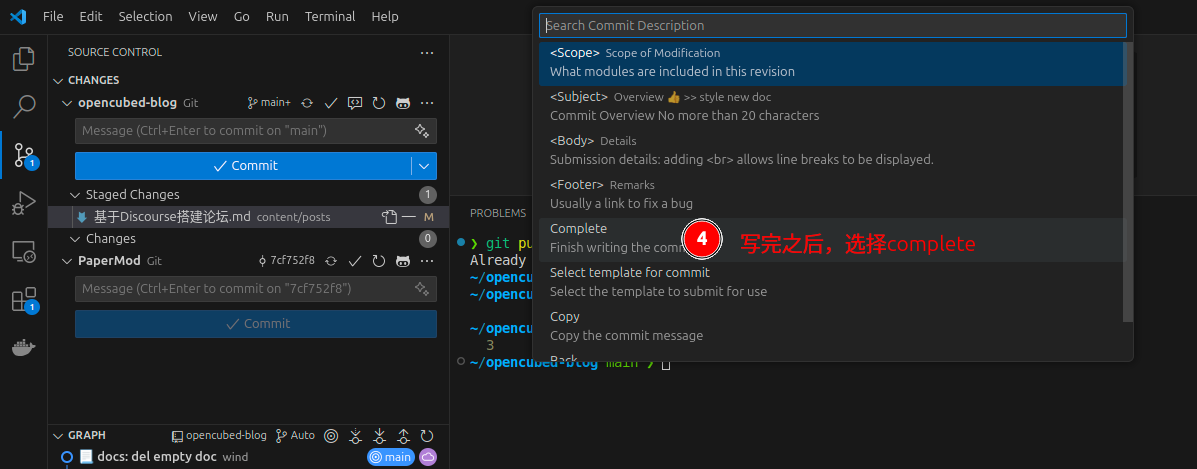Click Push icon in Graph toolbar
This screenshot has width=1197, height=469.
click(x=403, y=436)
